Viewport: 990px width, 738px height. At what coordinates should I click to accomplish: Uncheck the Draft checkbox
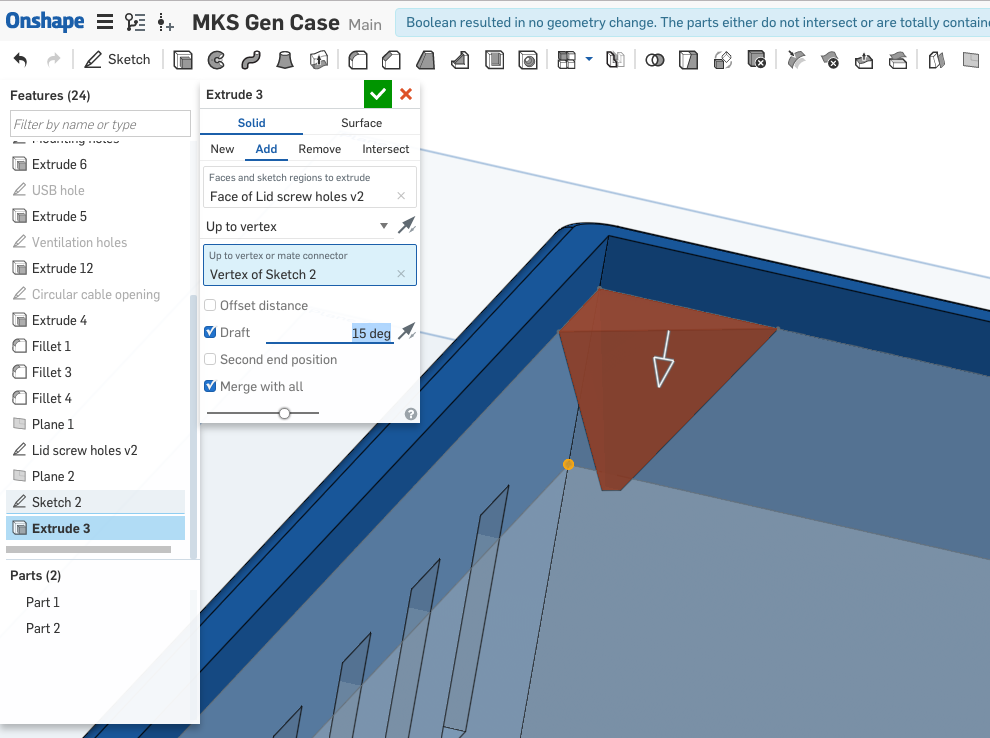(x=210, y=332)
